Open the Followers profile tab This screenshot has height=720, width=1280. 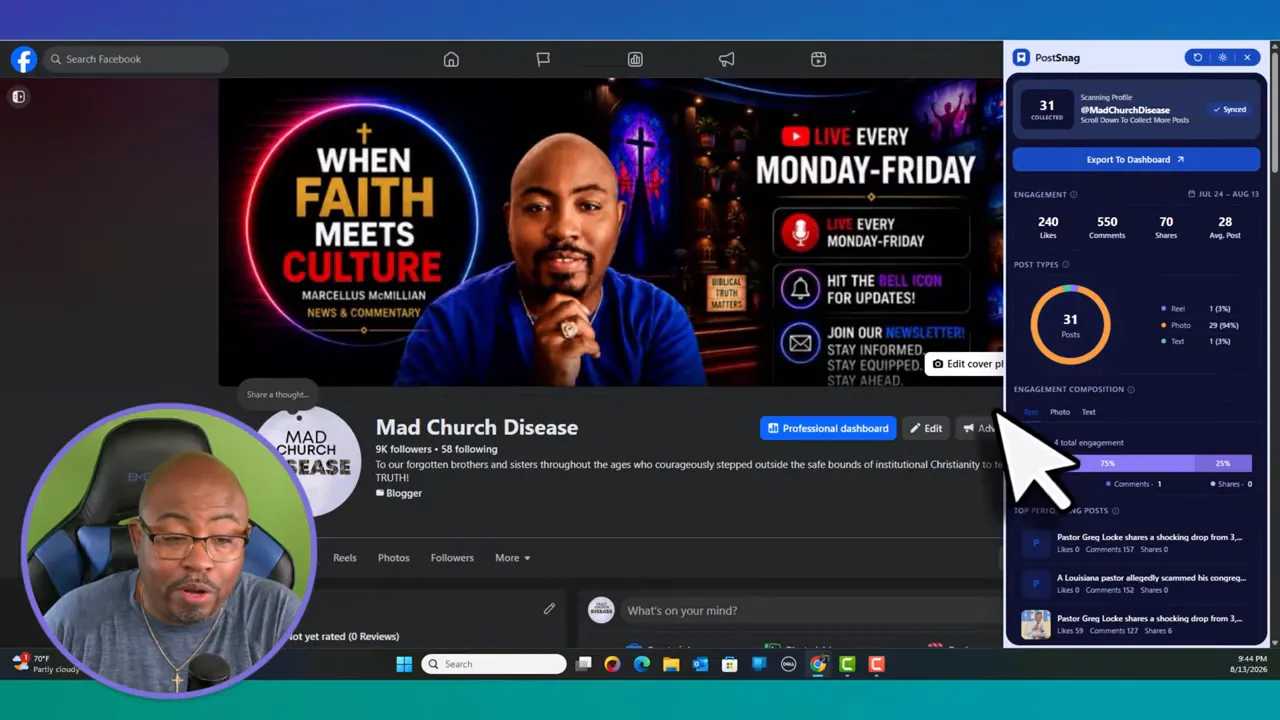tap(452, 558)
